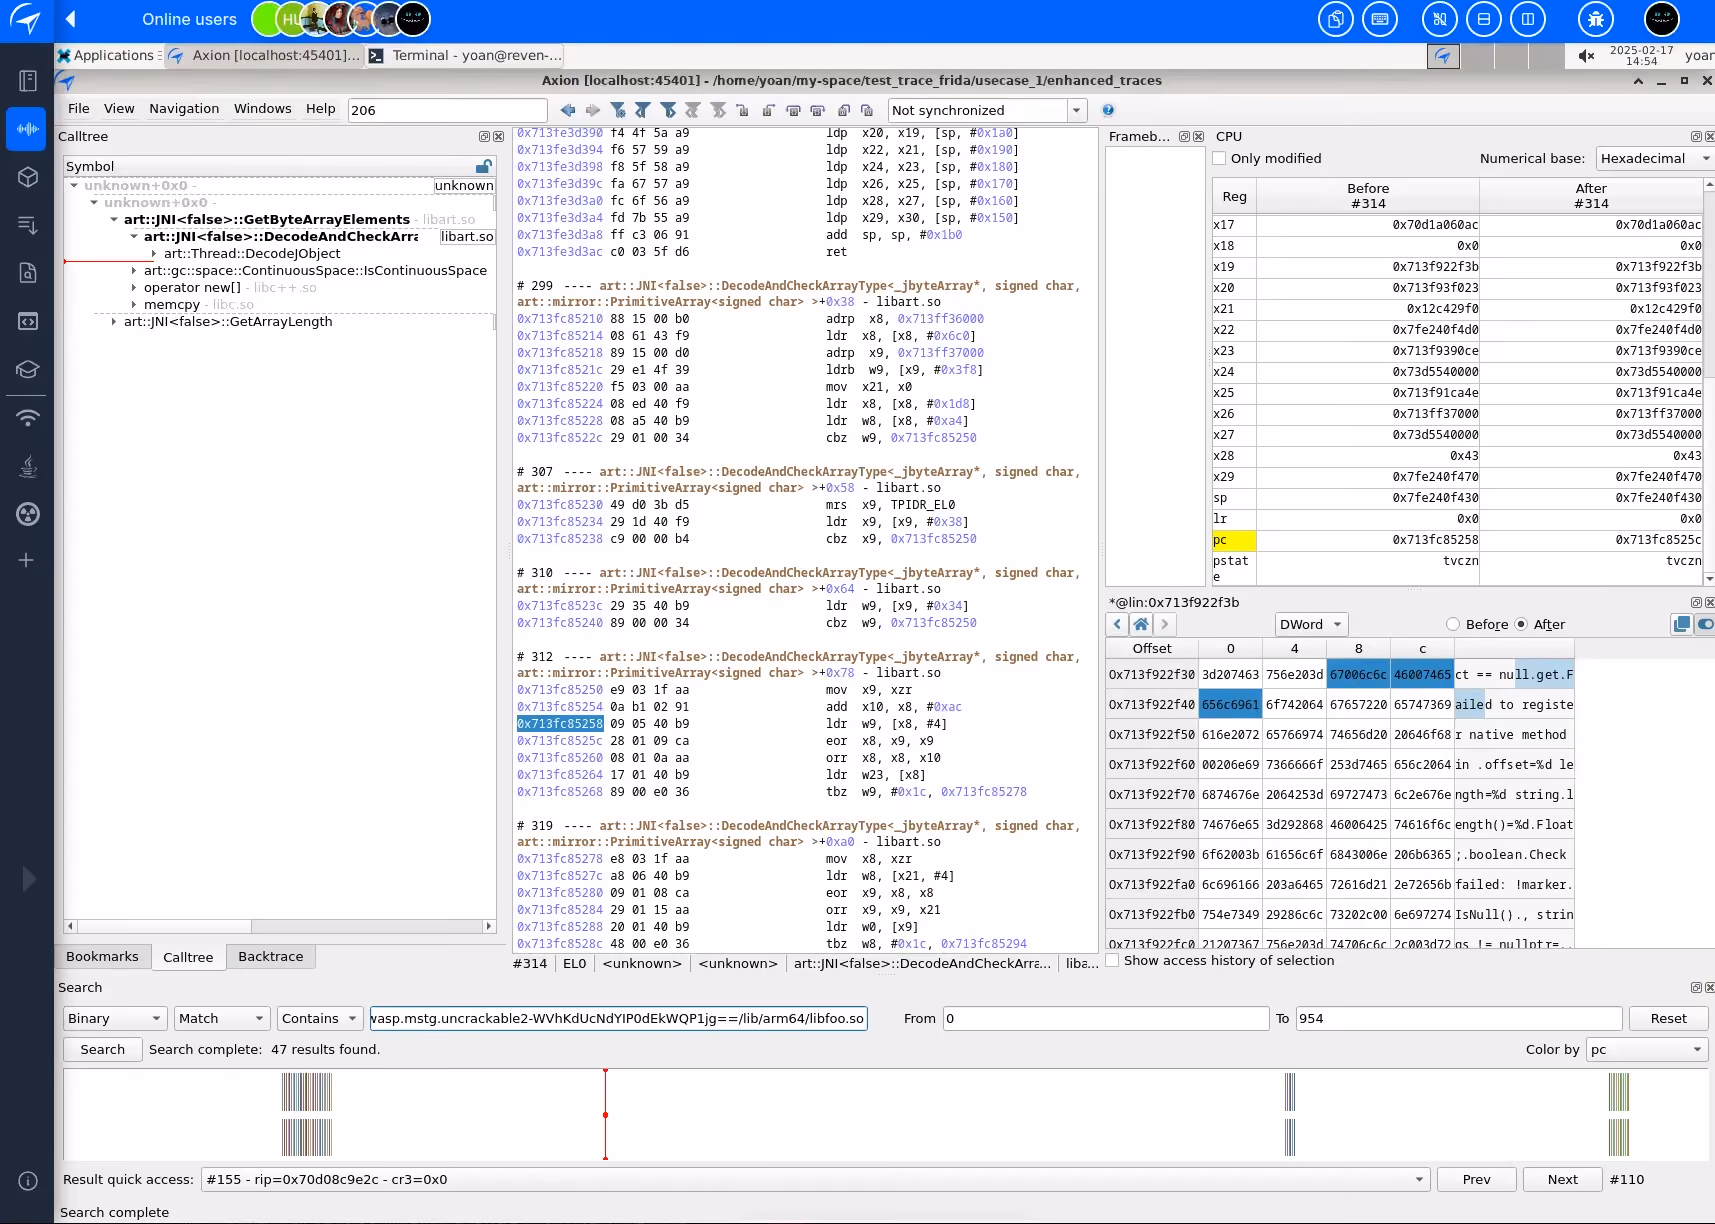Viewport: 1715px width, 1224px height.
Task: Open the Not synchronized dropdown
Action: [987, 110]
